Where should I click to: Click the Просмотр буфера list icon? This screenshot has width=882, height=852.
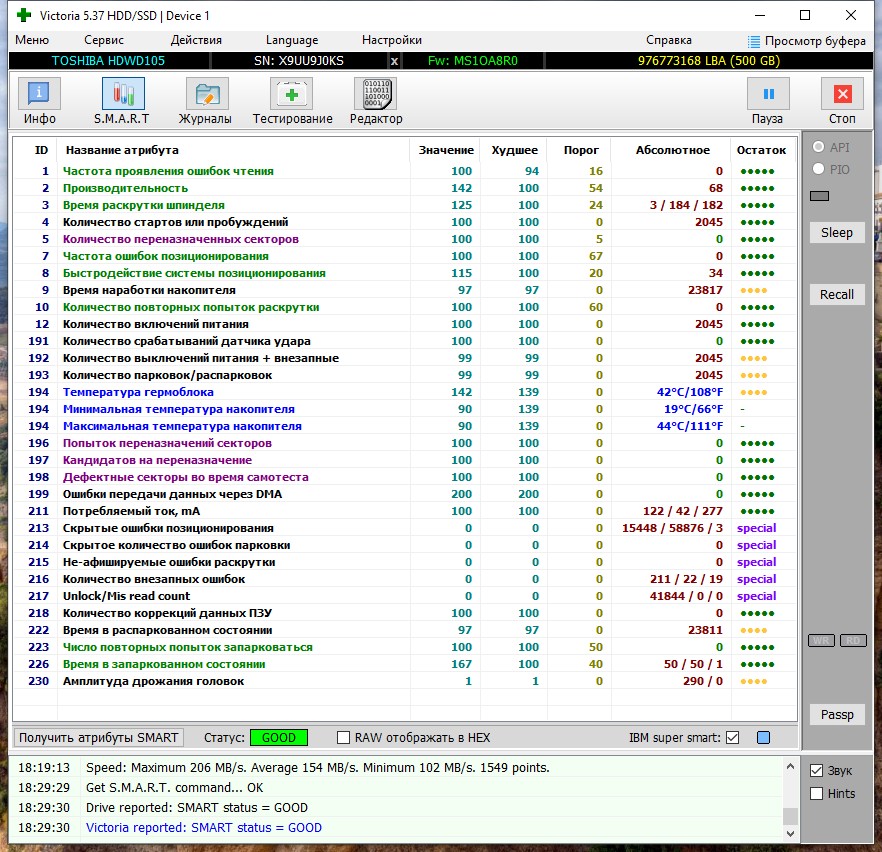tap(754, 41)
